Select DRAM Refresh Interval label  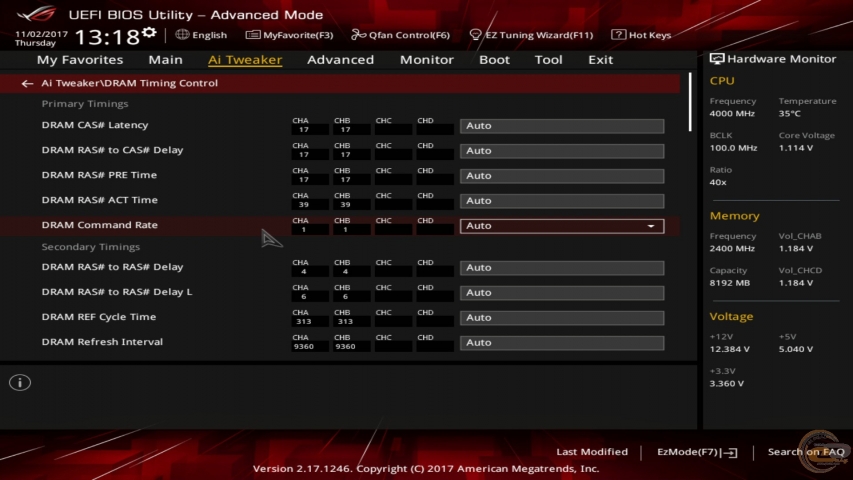point(102,342)
